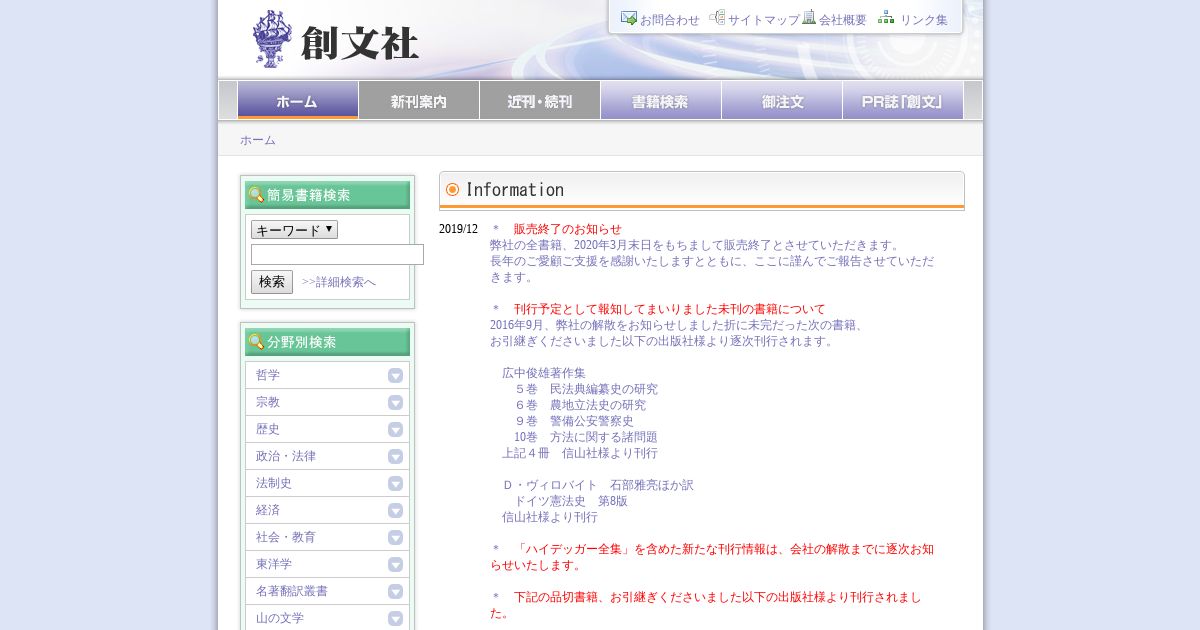Open the サイトマップ link
The image size is (1200, 630).
[764, 20]
